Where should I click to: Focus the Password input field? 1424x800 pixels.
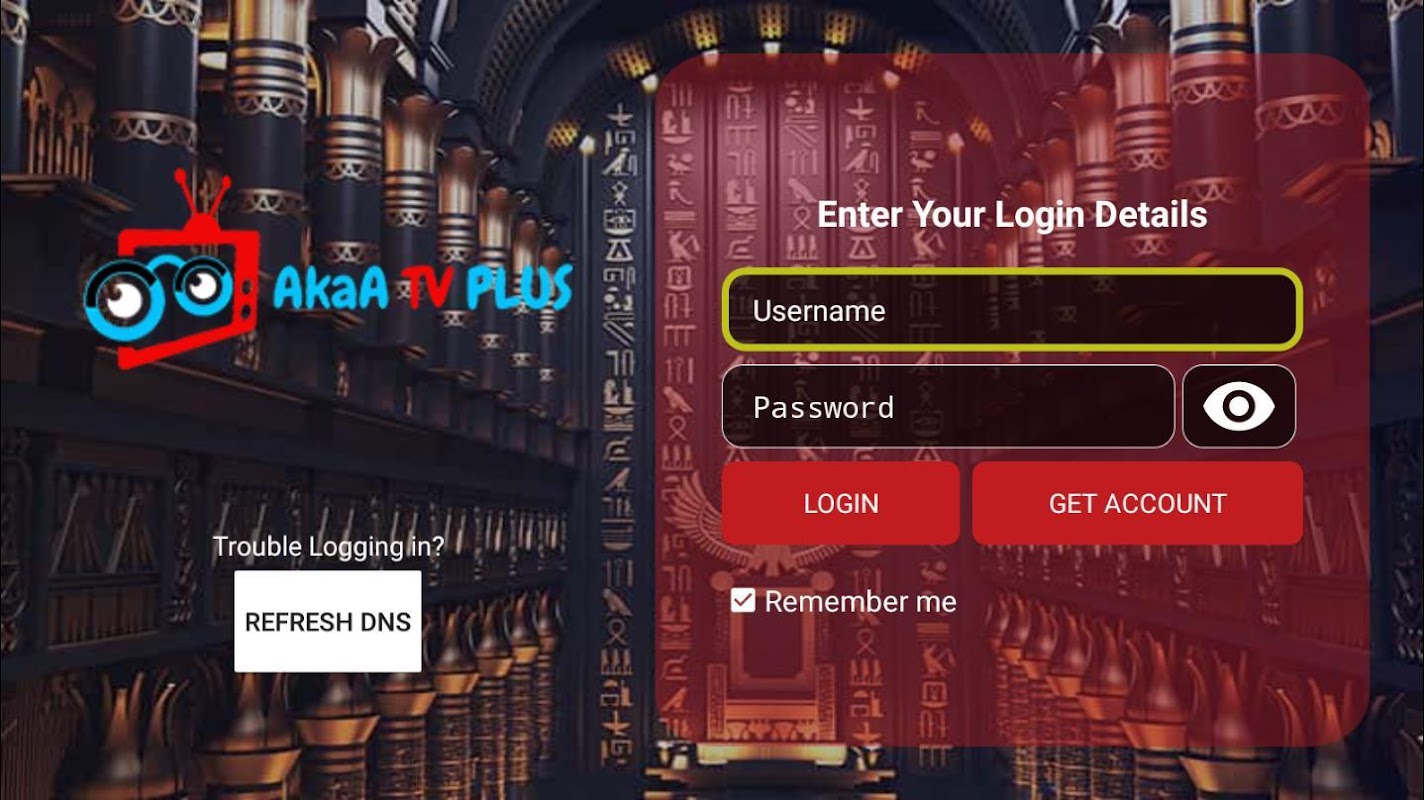948,406
